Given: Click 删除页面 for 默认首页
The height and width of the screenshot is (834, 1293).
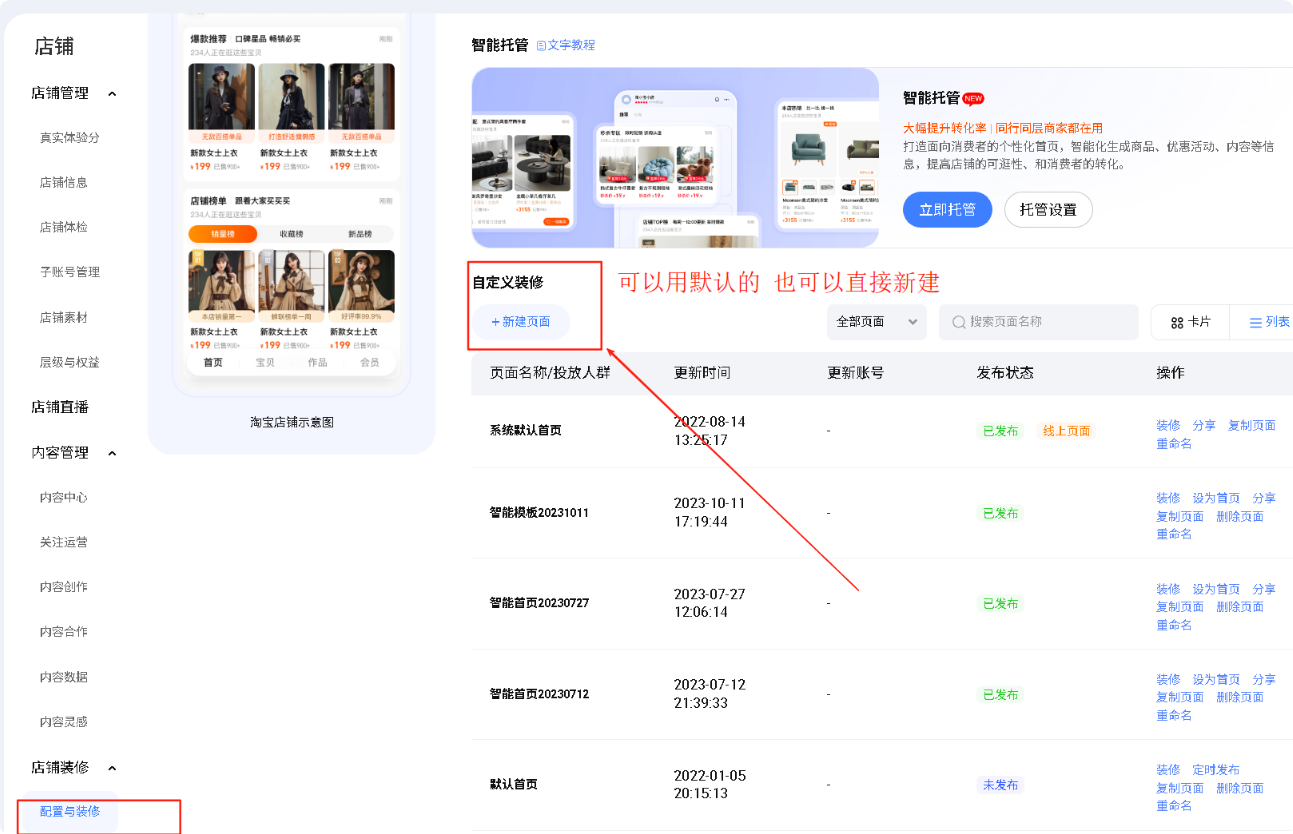Looking at the screenshot, I should [x=1240, y=788].
